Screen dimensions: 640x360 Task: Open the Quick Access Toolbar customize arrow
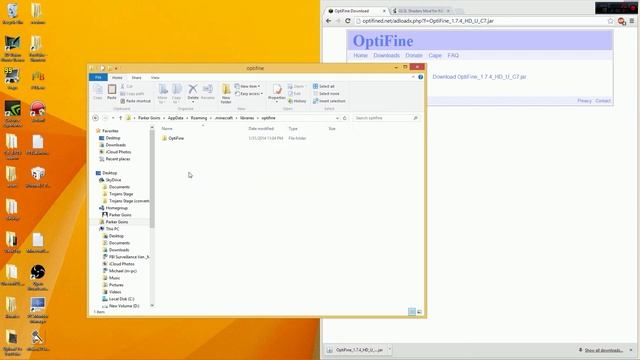(116, 68)
